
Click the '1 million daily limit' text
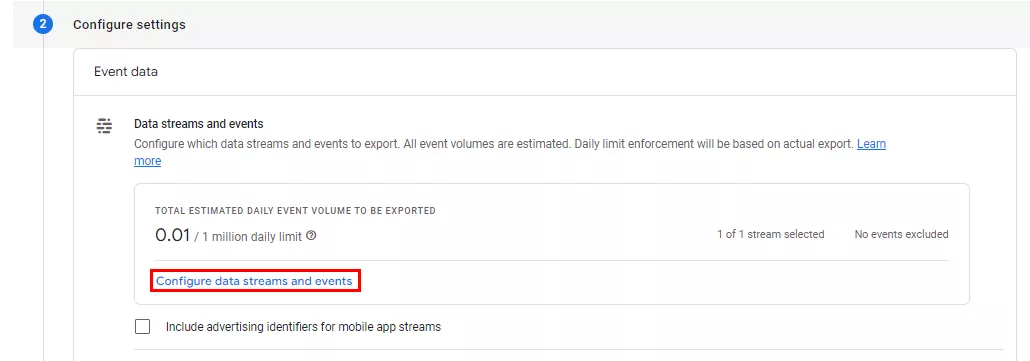pyautogui.click(x=252, y=236)
